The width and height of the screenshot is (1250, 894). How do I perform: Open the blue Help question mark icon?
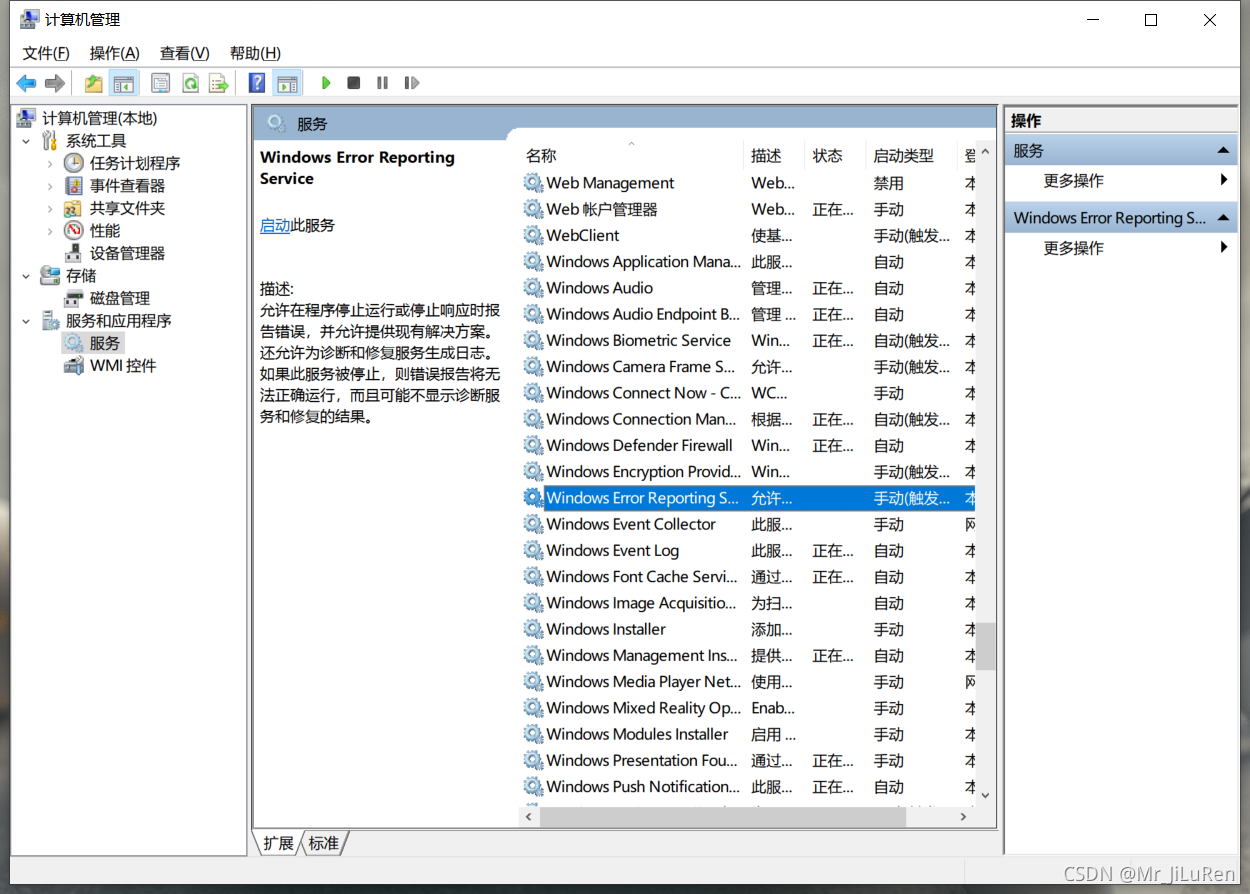coord(257,83)
